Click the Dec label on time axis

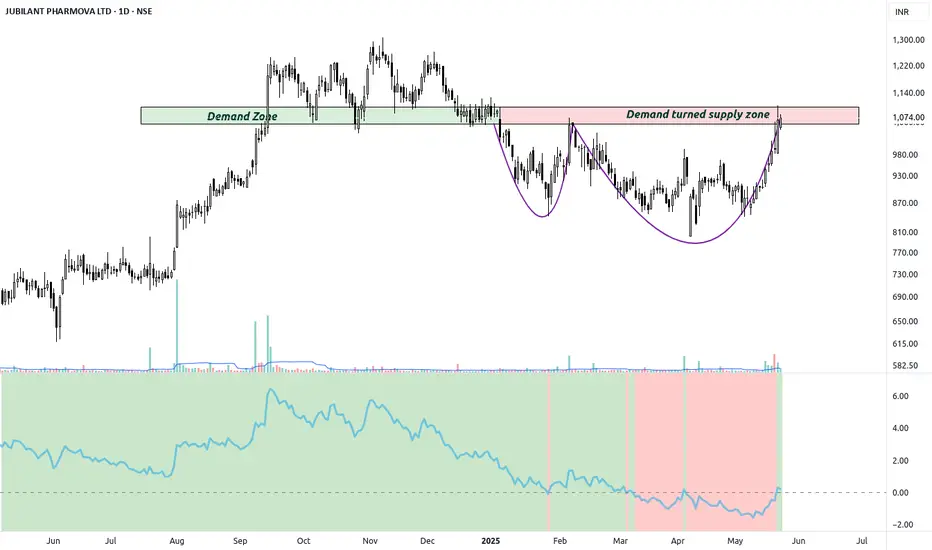click(x=427, y=541)
